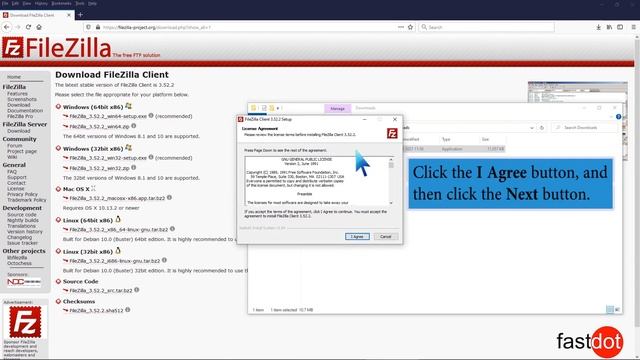Click the FileZilla screenshot thumbnail on page

point(578,92)
